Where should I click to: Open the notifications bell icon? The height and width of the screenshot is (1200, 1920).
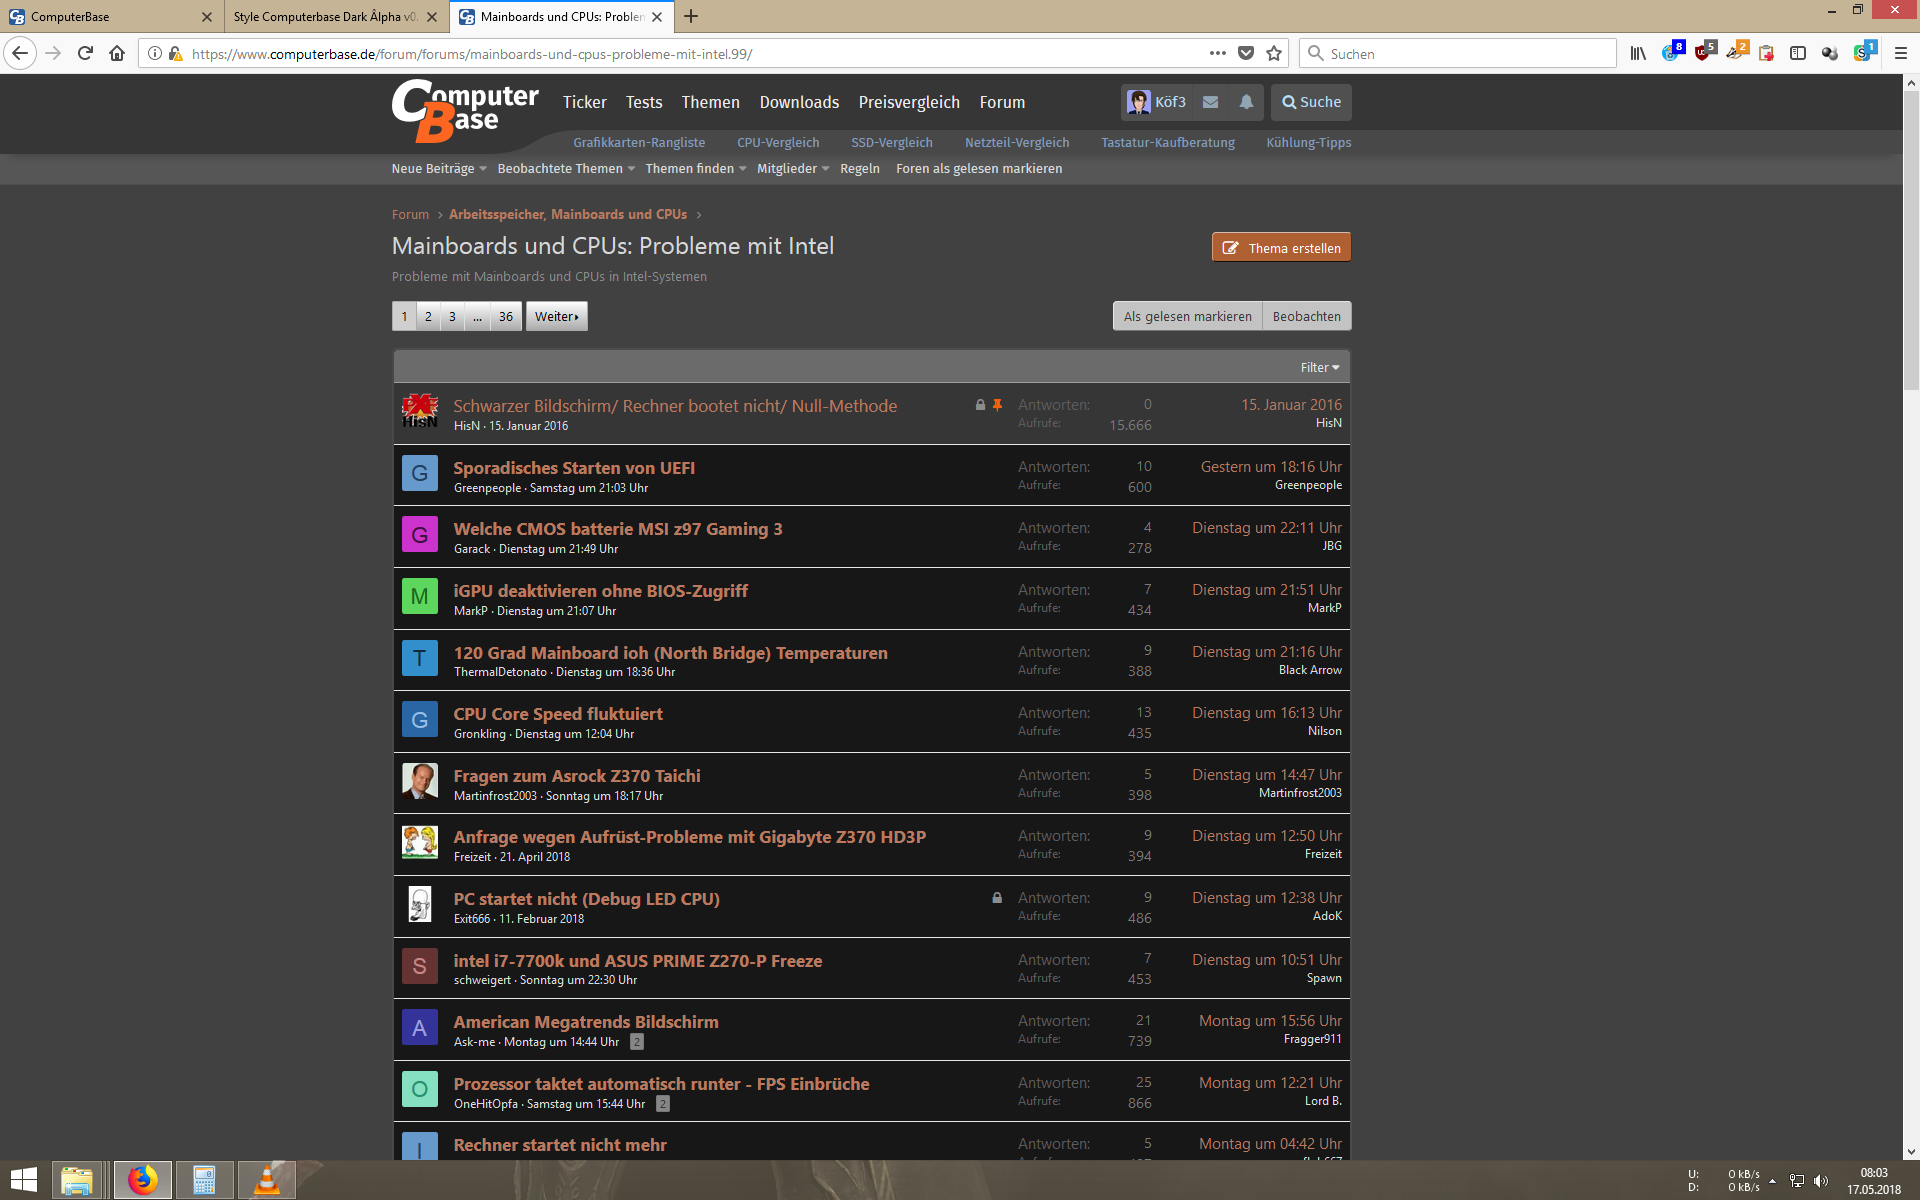[1246, 102]
